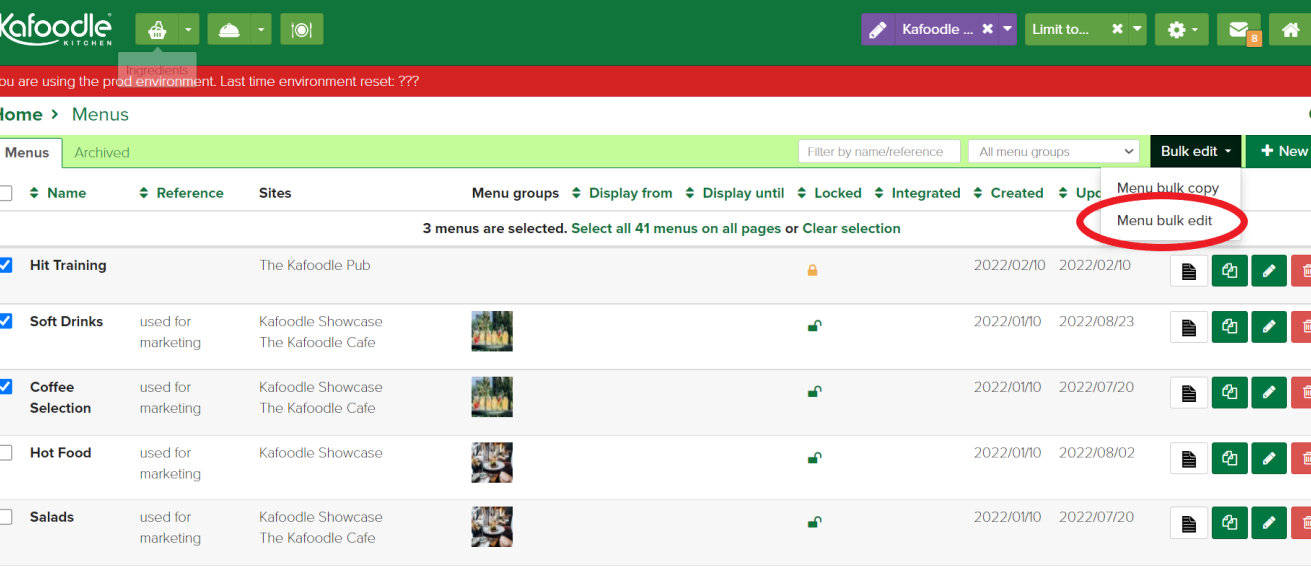Image resolution: width=1311 pixels, height=569 pixels.
Task: Click the Hit Training locked padlock icon
Action: [x=812, y=270]
